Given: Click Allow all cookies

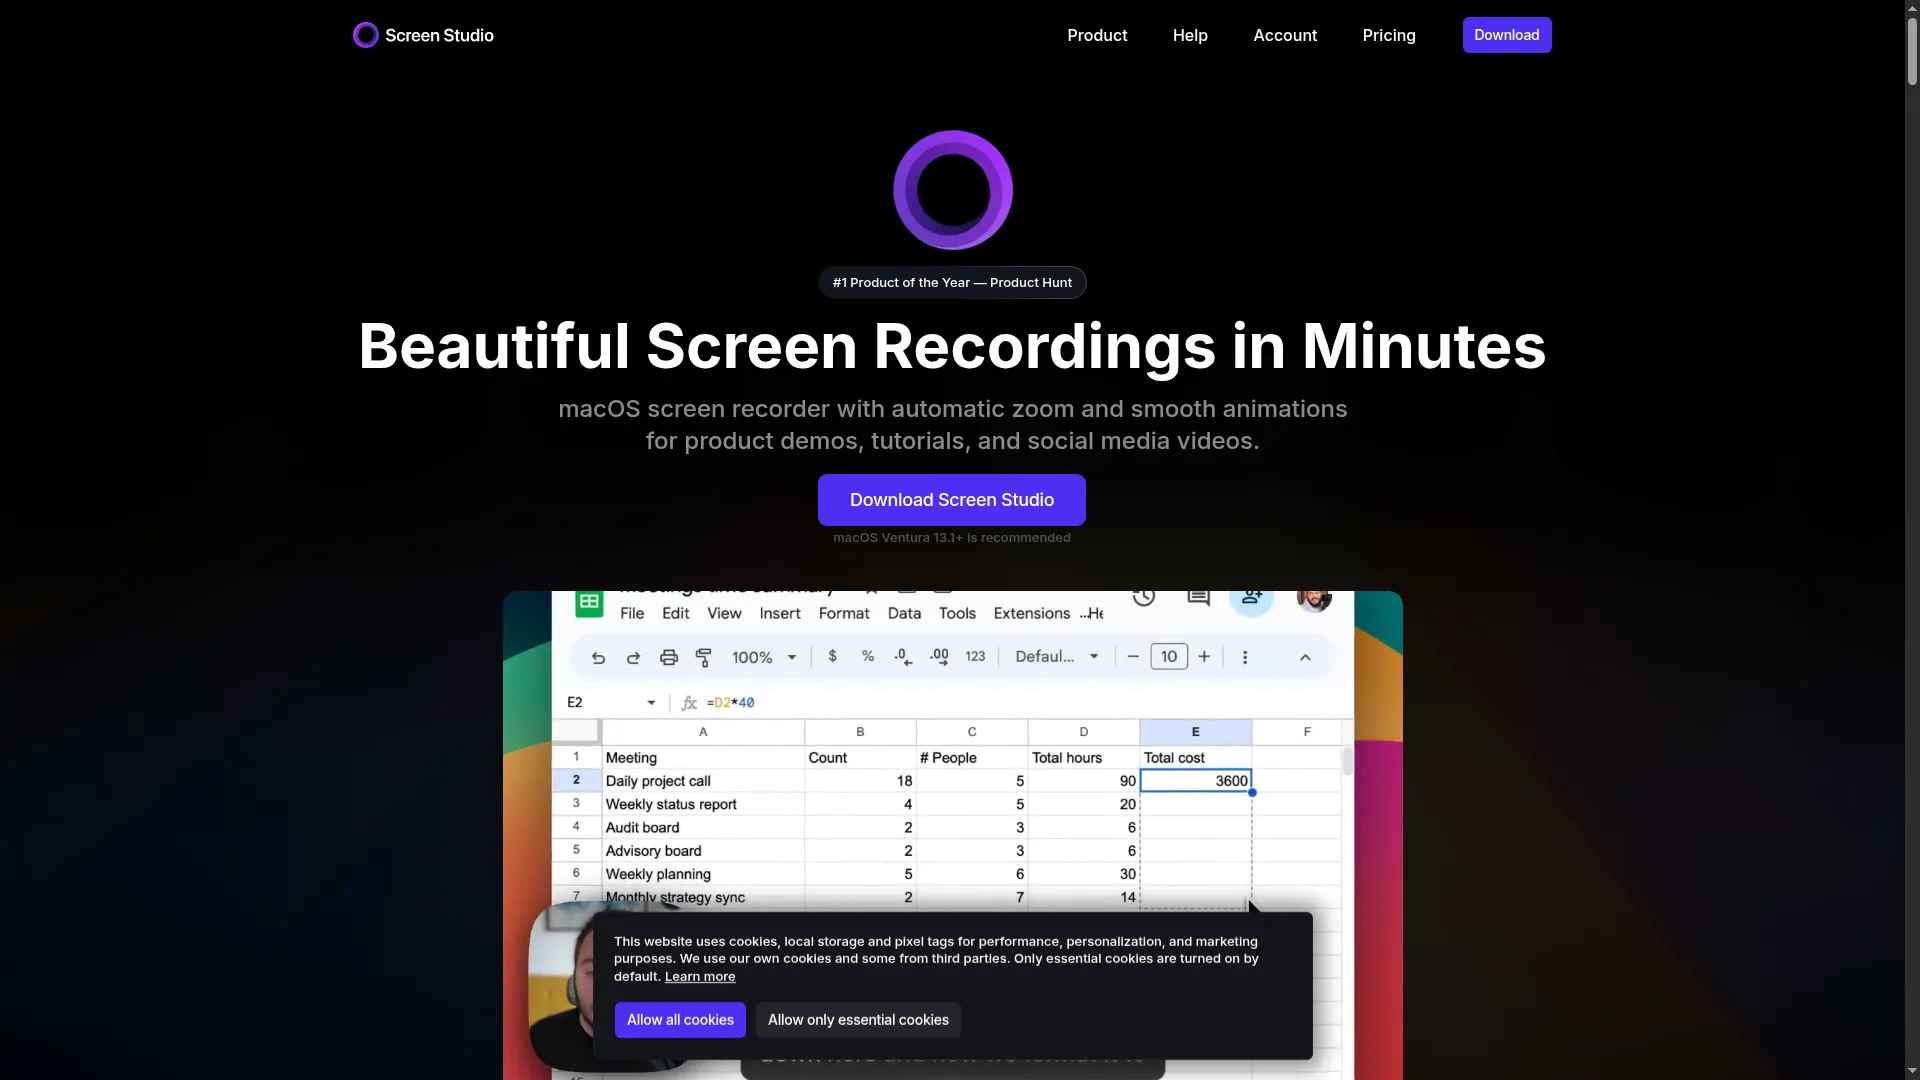Looking at the screenshot, I should [x=680, y=1020].
